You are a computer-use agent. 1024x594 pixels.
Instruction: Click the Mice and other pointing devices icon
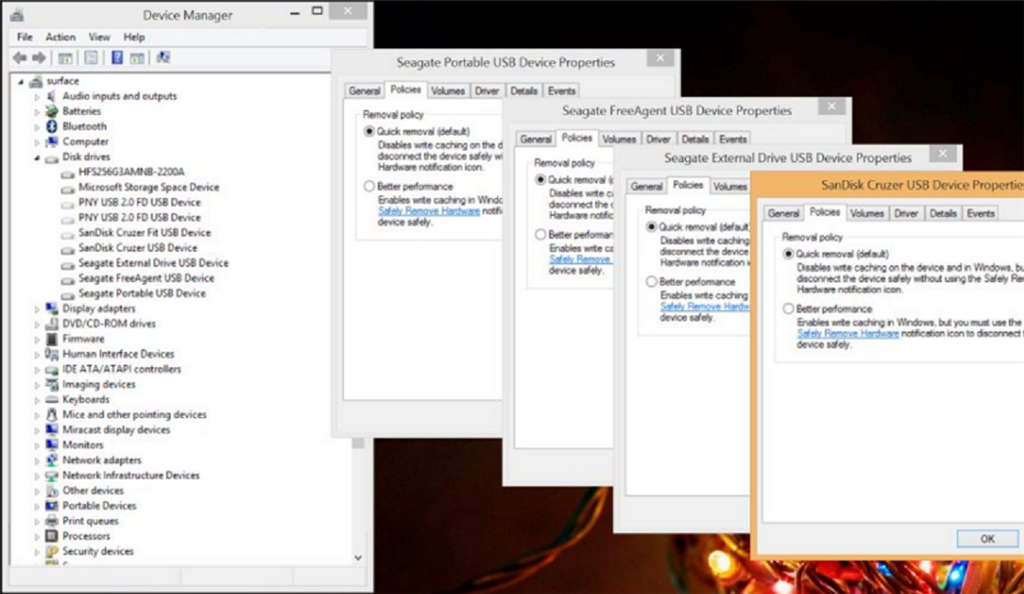[x=52, y=414]
